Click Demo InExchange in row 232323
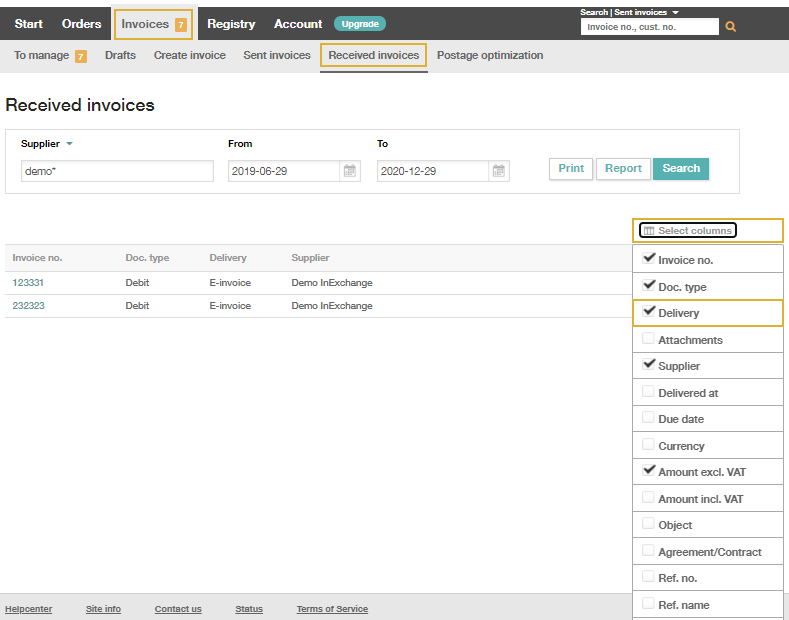This screenshot has height=620, width=789. 332,306
